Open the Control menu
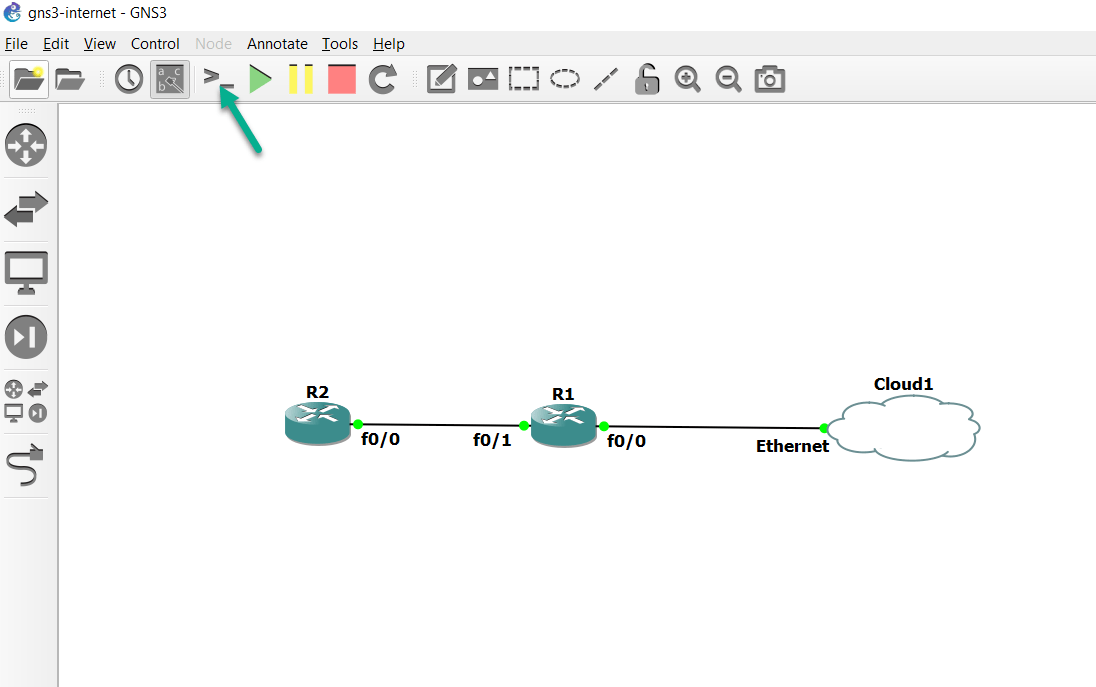Image resolution: width=1096 pixels, height=687 pixels. (155, 43)
